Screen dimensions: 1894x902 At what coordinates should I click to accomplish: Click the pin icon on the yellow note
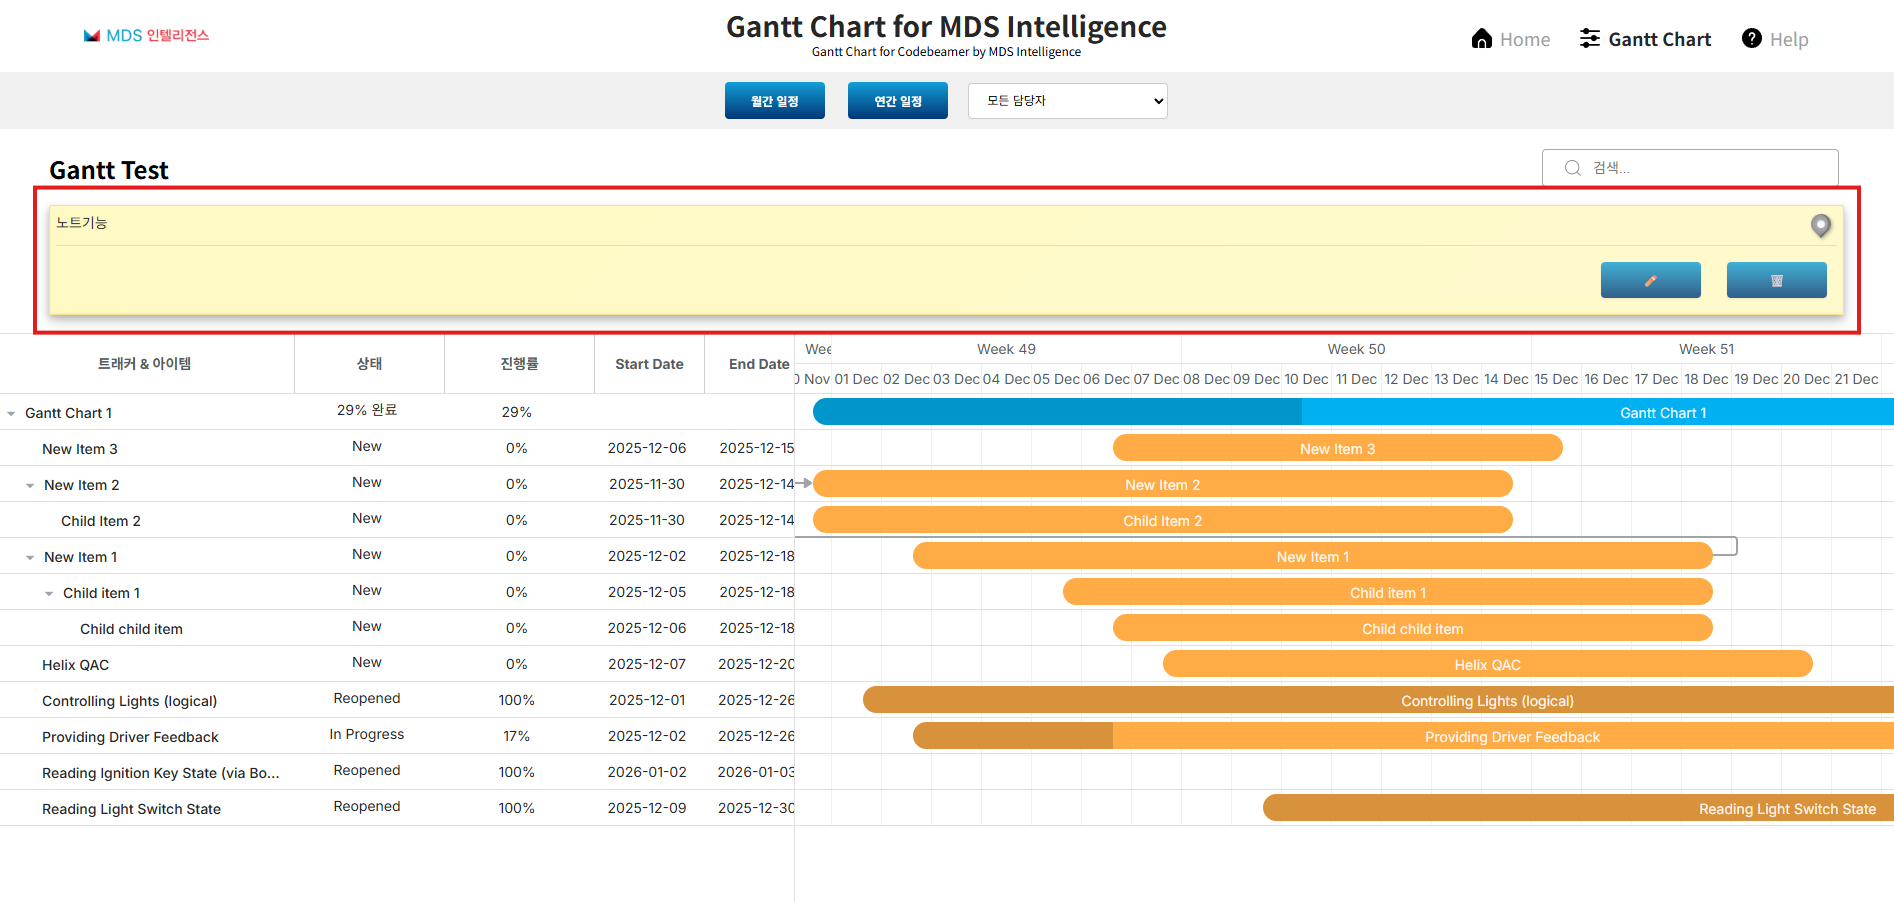[1821, 226]
